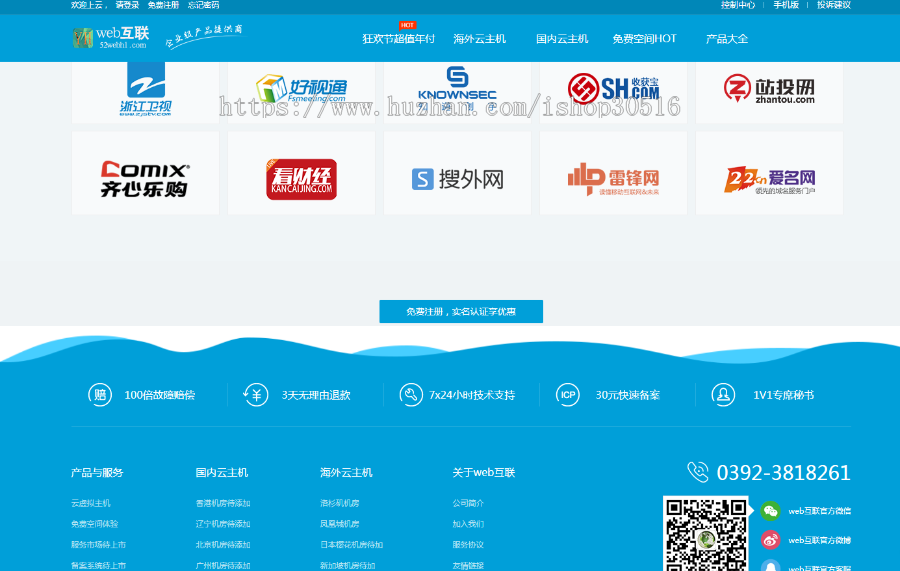900x571 pixels.
Task: Open 北京机房待添加 footer link
Action: [223, 545]
